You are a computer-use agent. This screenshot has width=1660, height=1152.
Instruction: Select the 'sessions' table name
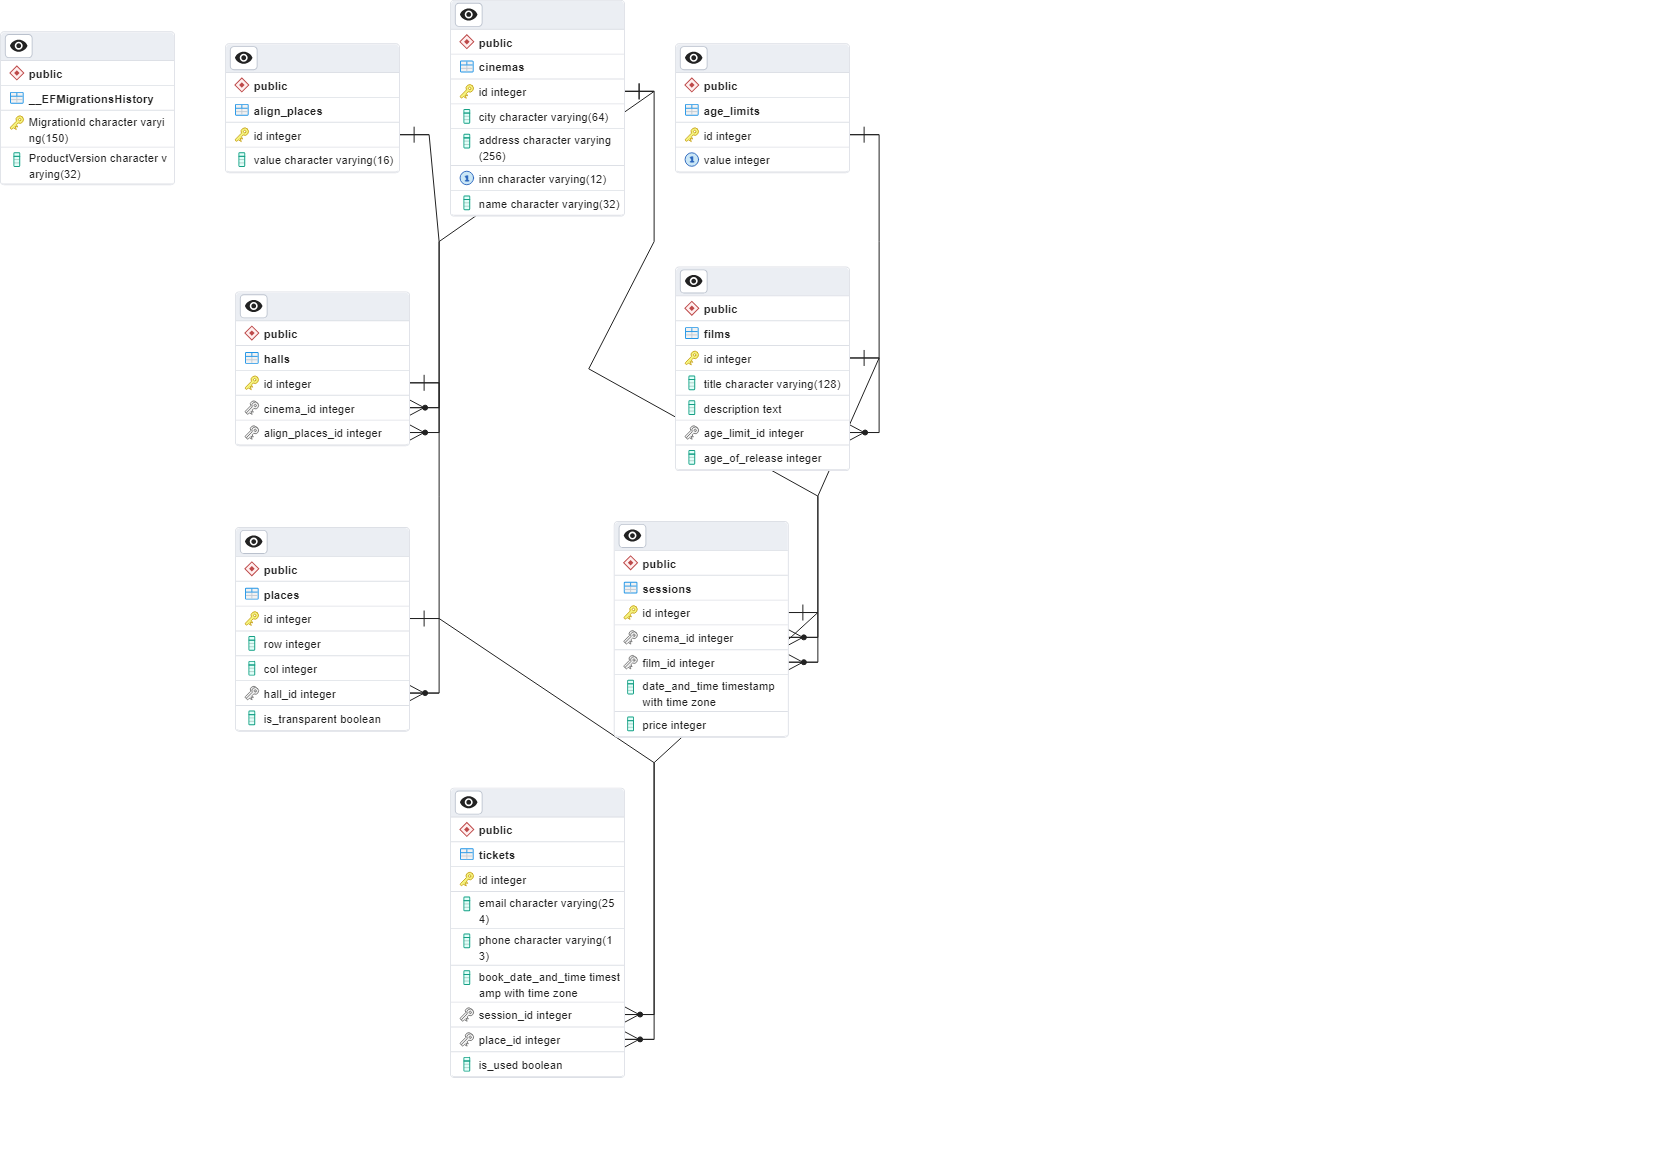[x=667, y=589]
